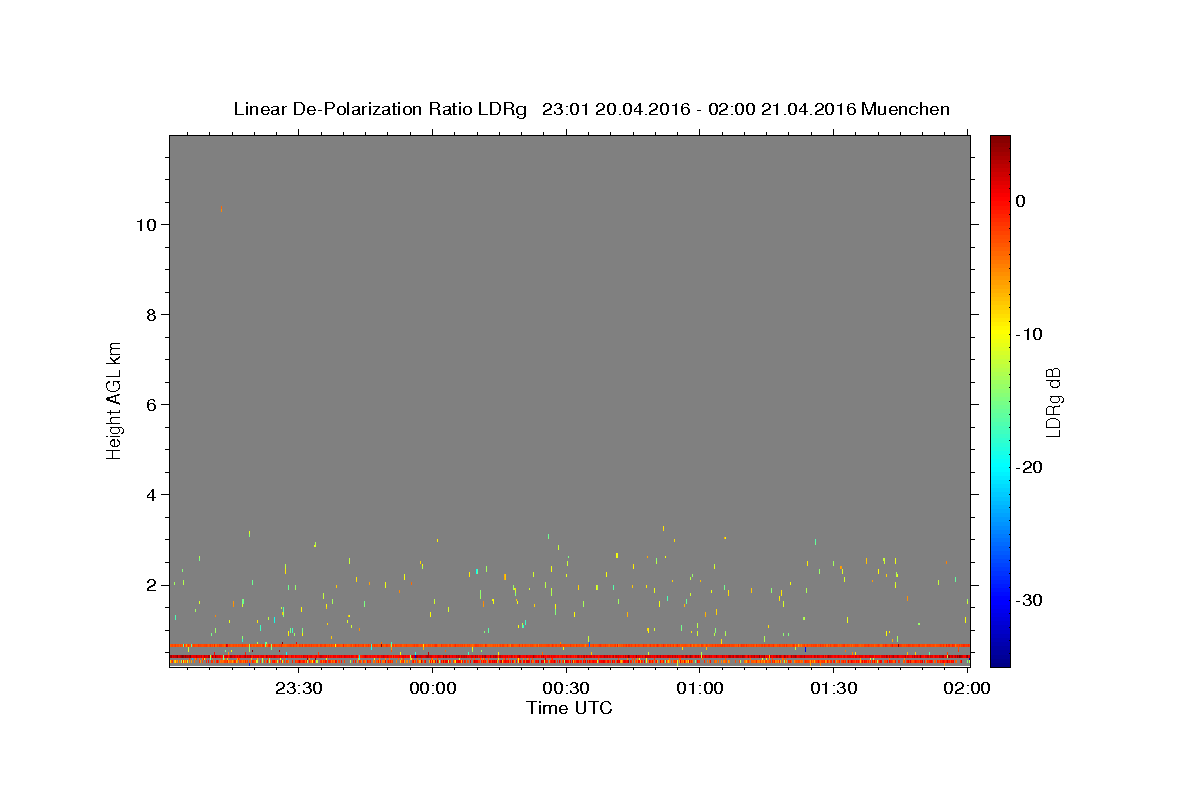The width and height of the screenshot is (1200, 800).
Task: Click the 23:30 time tick label
Action: 299,688
